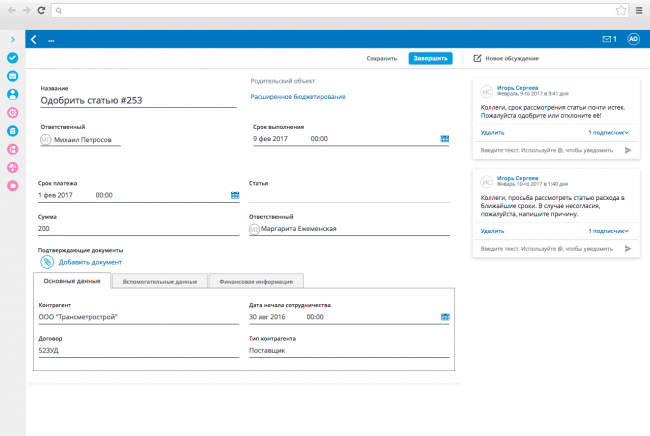Click the briefcase icon in left sidebar
This screenshot has height=436, width=650.
[x=13, y=76]
